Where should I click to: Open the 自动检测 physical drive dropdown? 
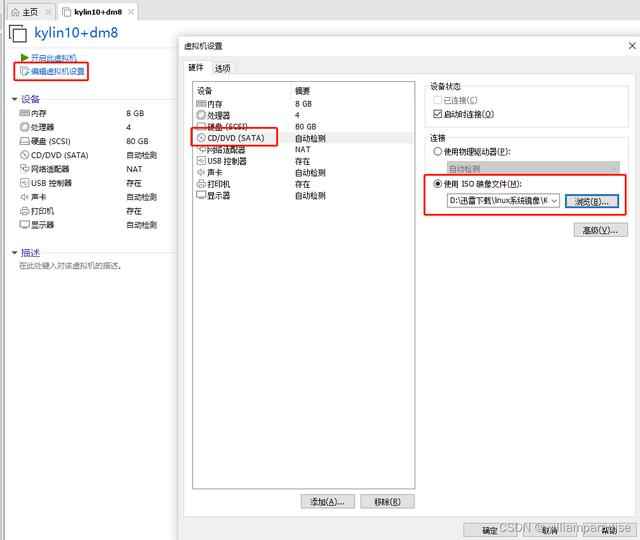pyautogui.click(x=533, y=168)
